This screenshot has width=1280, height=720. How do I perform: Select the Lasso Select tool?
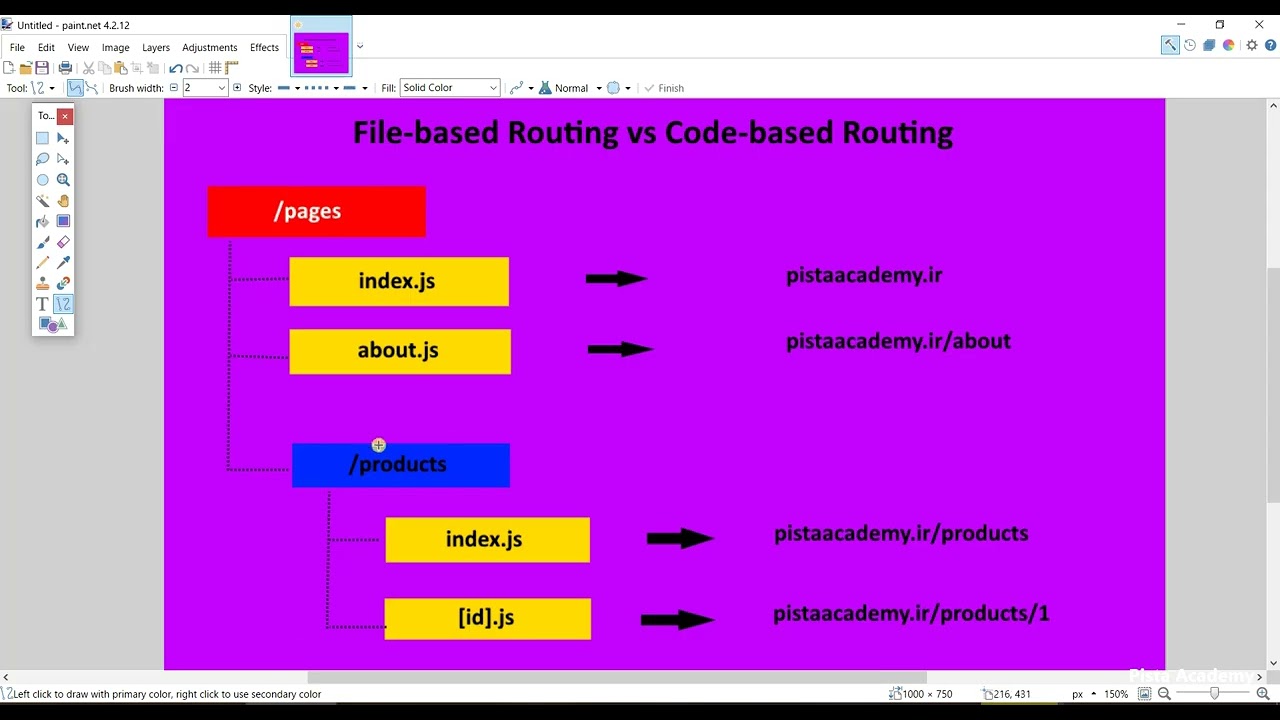pyautogui.click(x=42, y=159)
